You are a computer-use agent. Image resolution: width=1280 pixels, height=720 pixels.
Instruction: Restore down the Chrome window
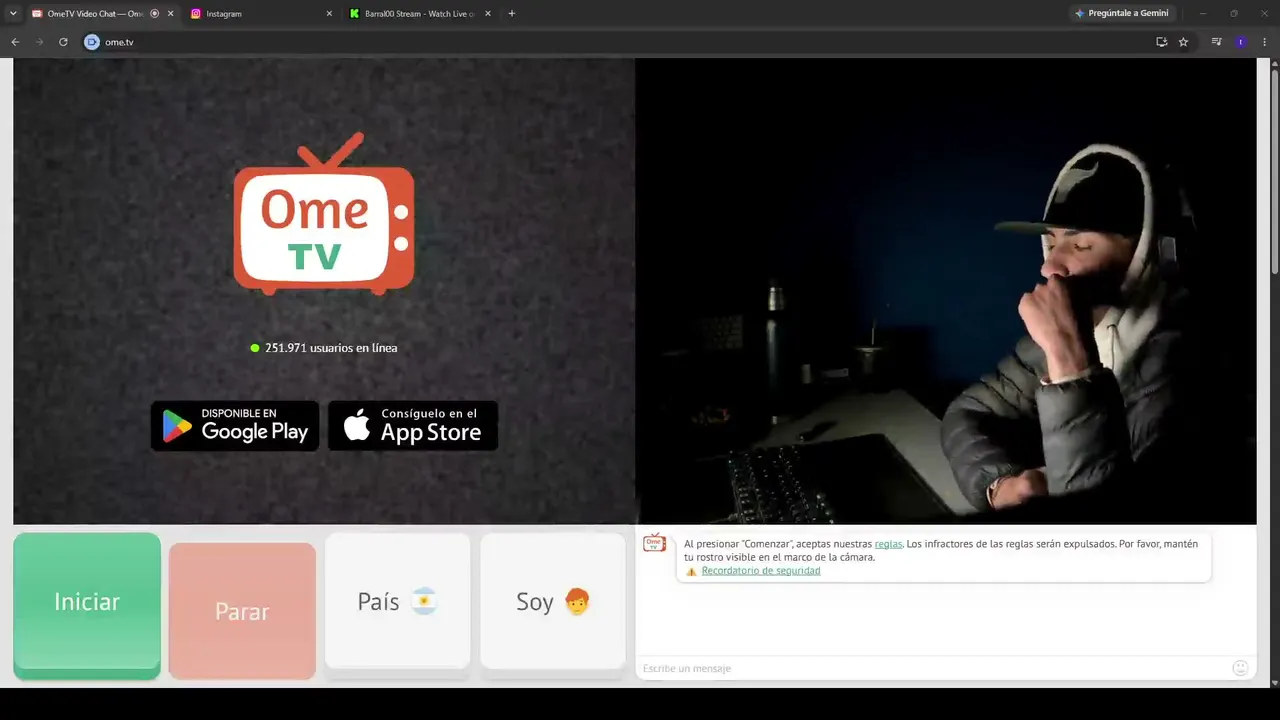pos(1233,14)
